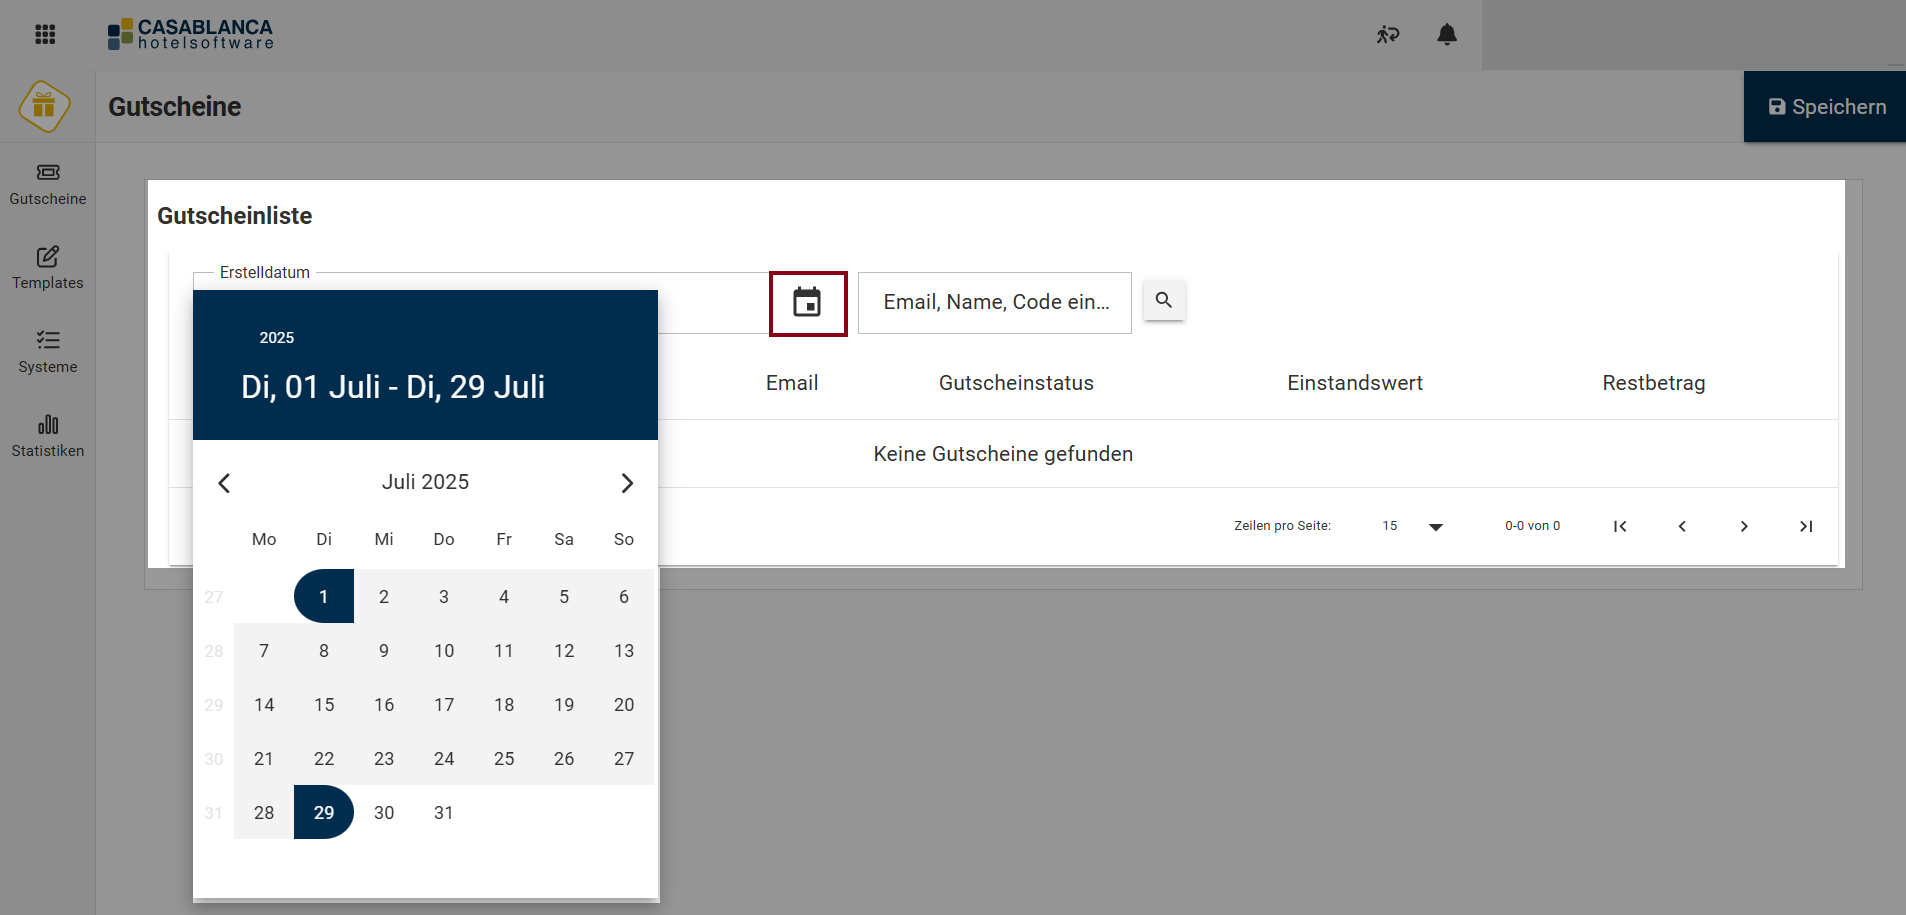Click the notification bell icon

click(1446, 35)
